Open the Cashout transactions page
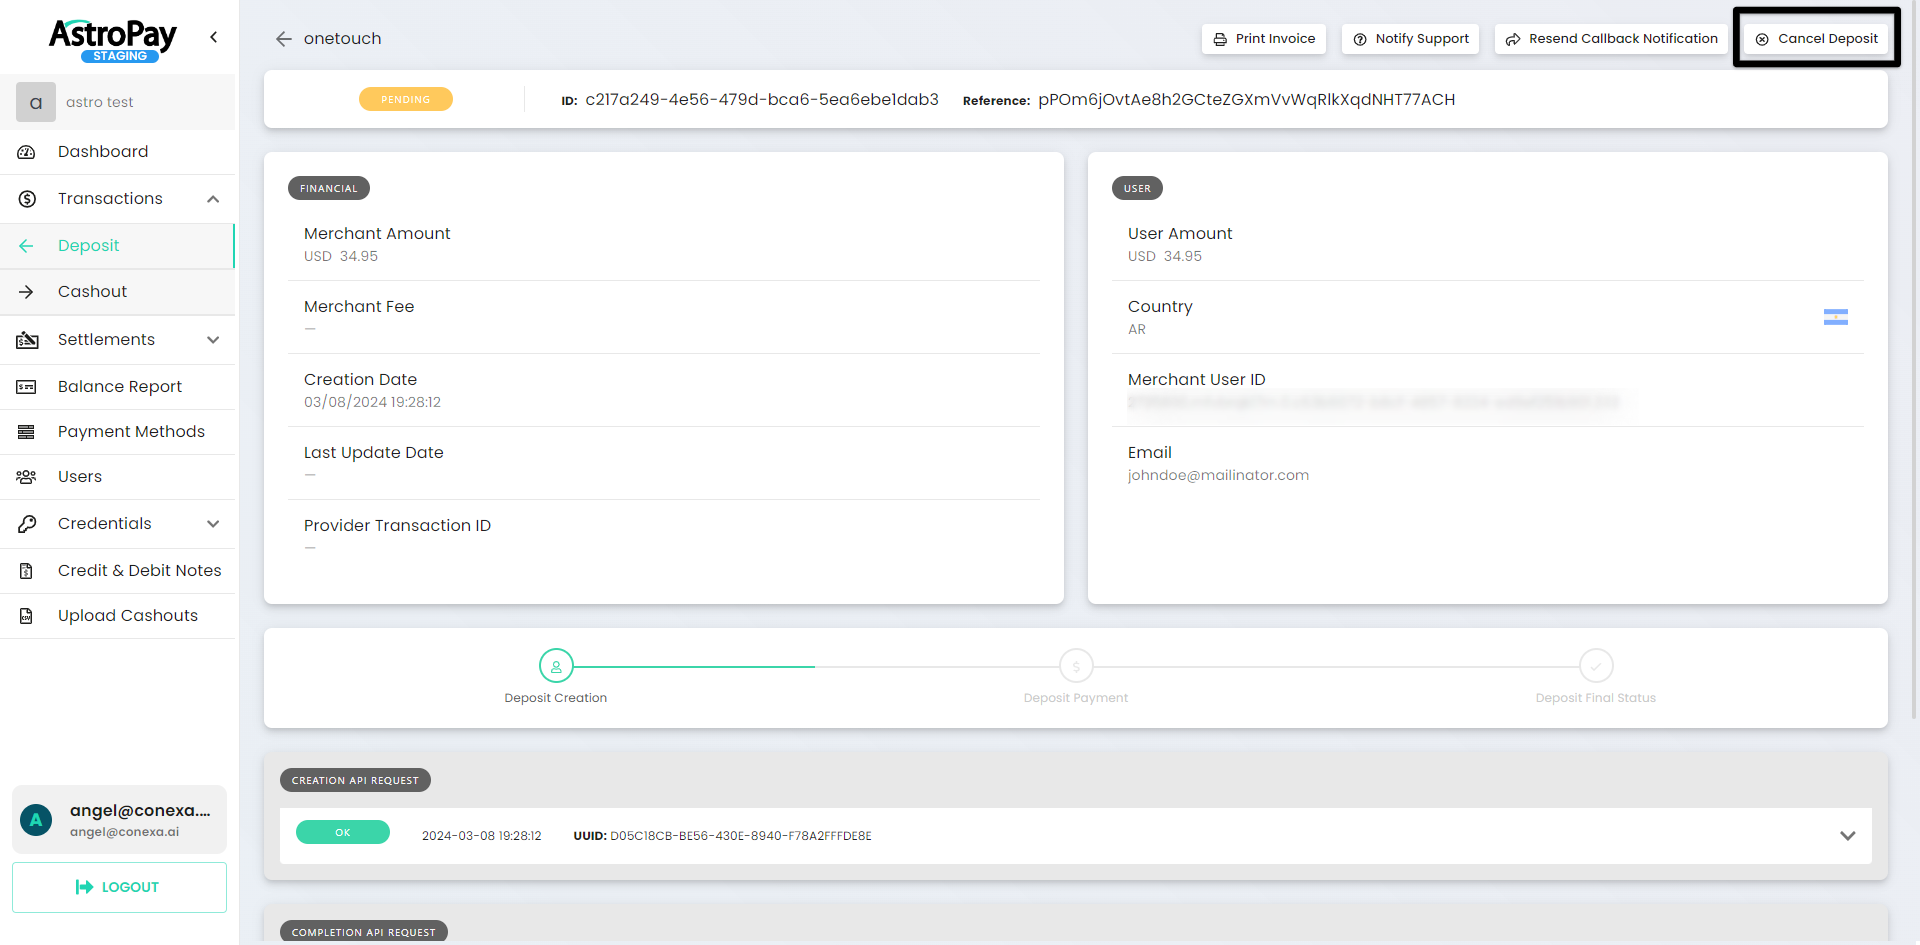 click(118, 292)
